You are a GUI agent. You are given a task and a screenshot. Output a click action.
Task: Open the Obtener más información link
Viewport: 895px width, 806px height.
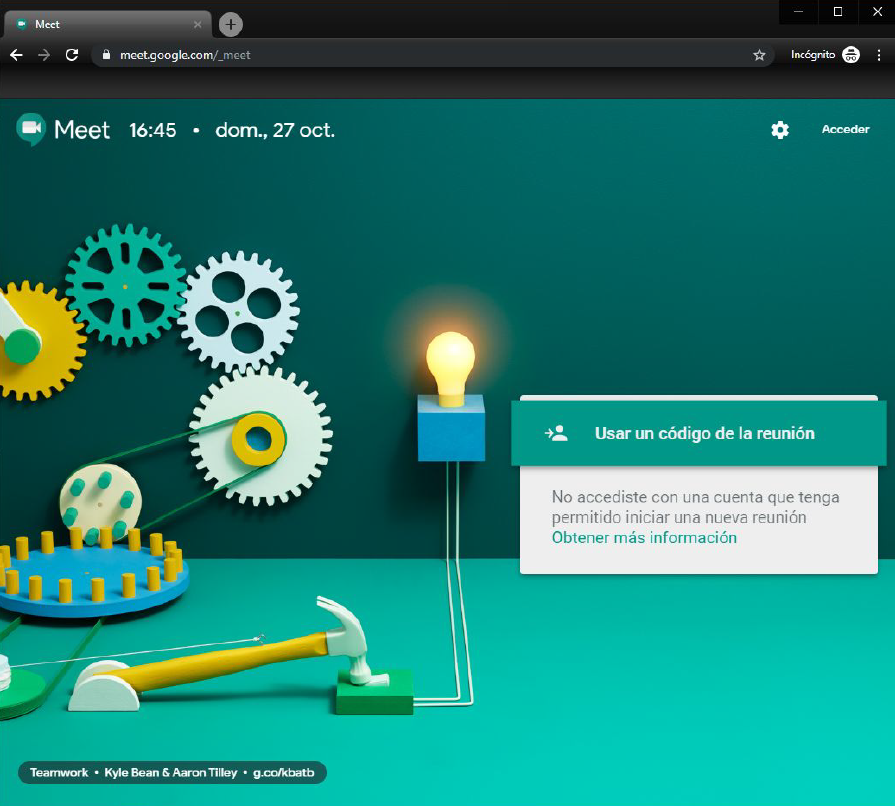click(x=644, y=538)
